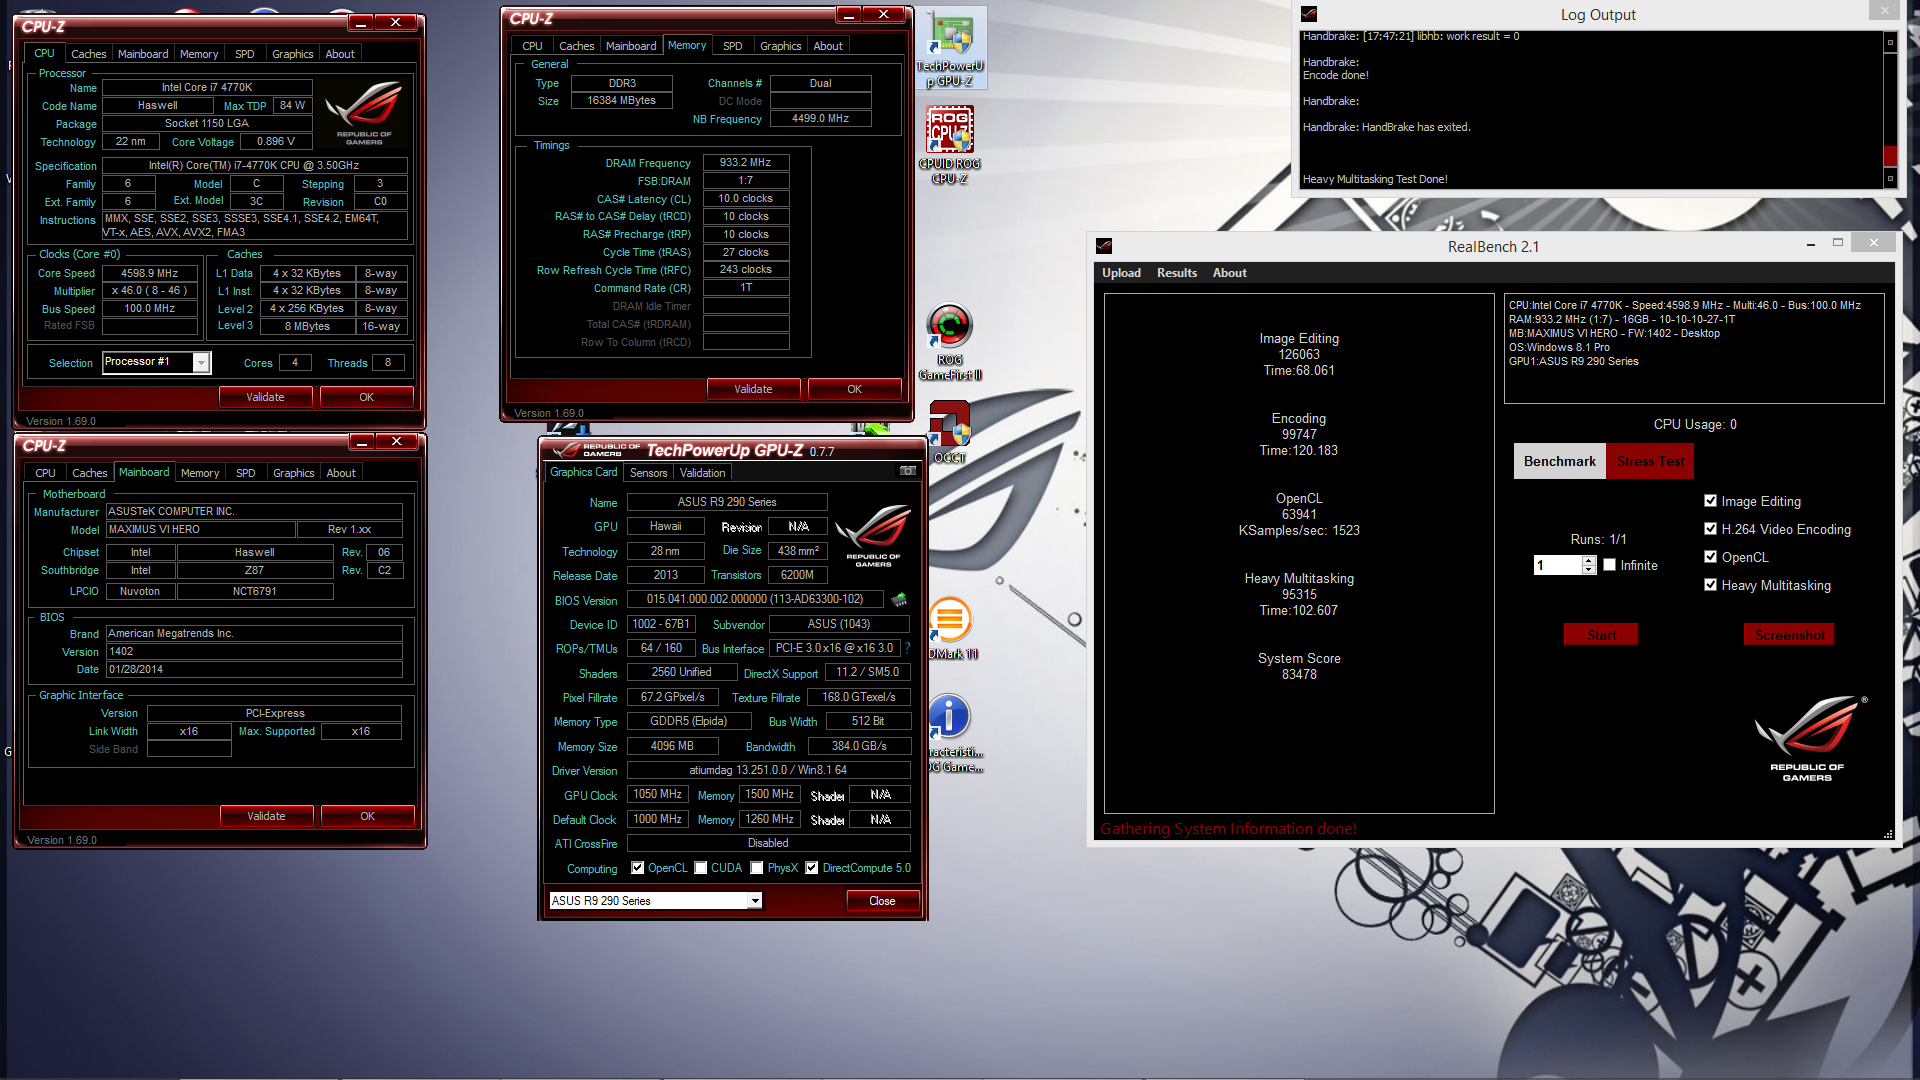Select Mainboard tab in CPU-Z Memory window
The height and width of the screenshot is (1080, 1920).
(x=631, y=46)
